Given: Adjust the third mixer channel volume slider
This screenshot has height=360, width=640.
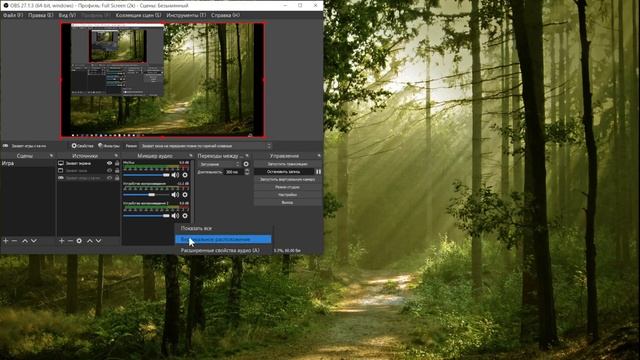Looking at the screenshot, I should 146,216.
